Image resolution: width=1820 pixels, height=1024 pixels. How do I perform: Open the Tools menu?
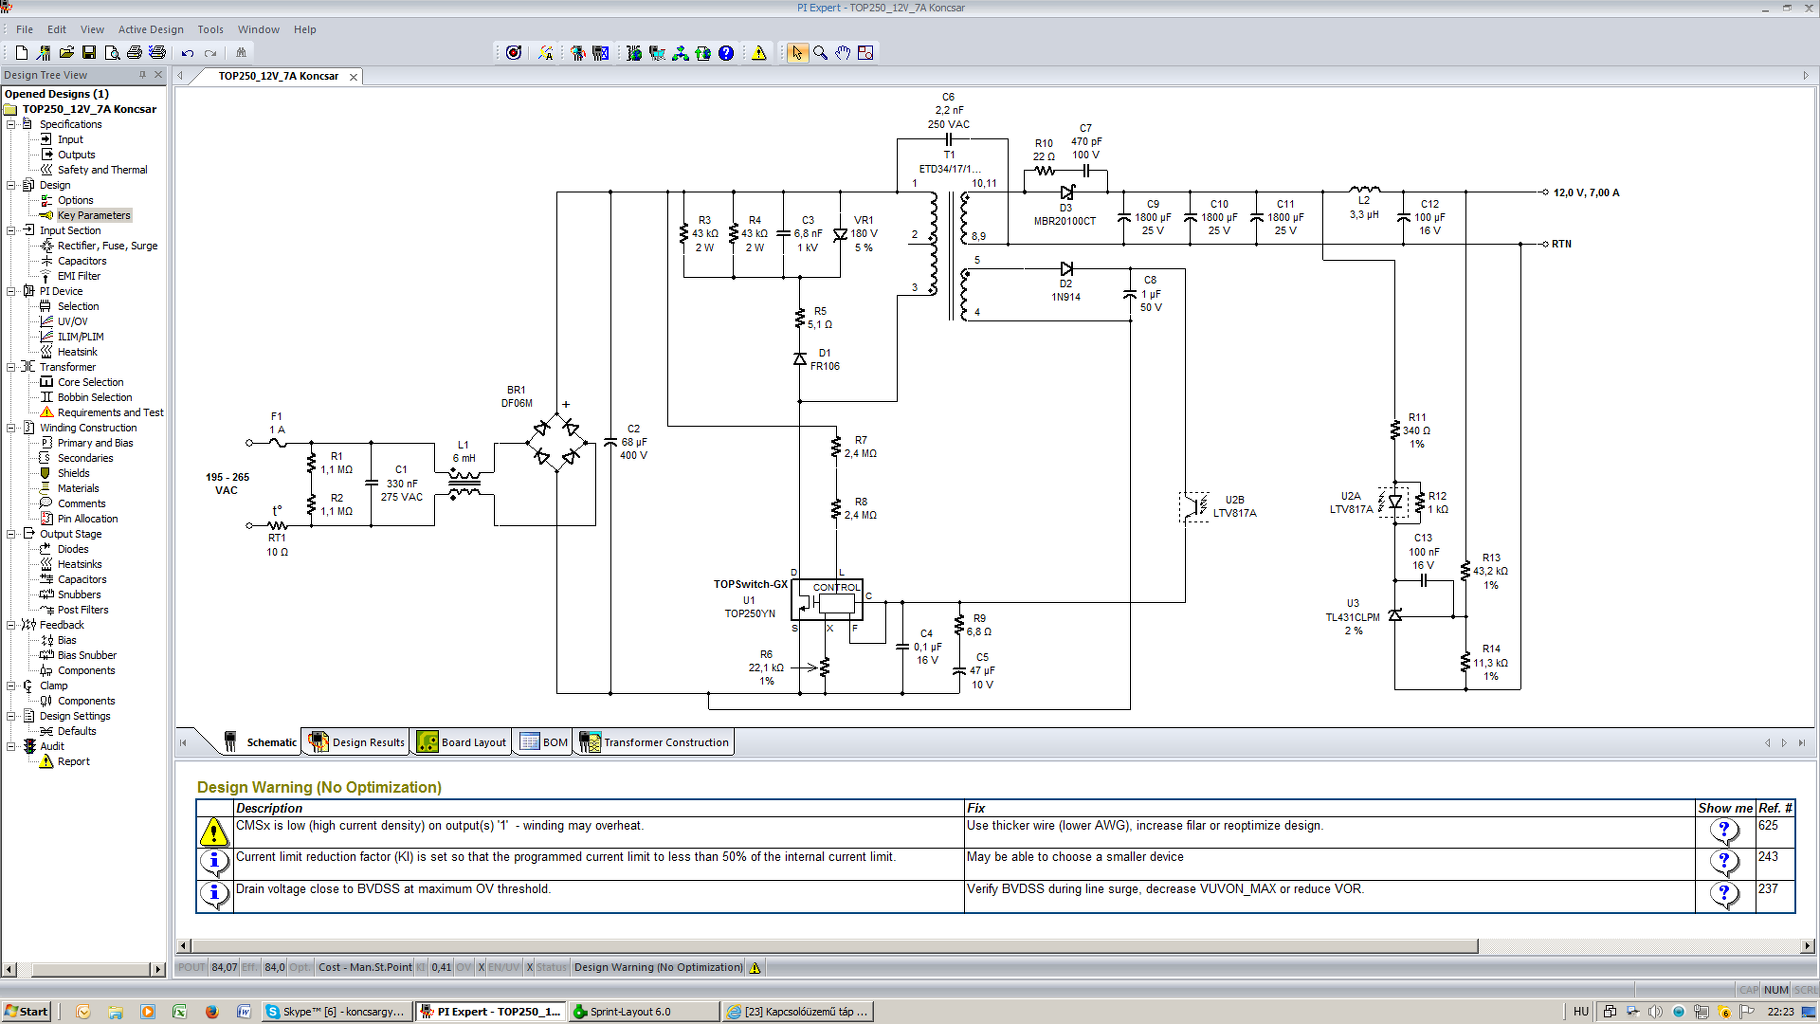click(211, 30)
